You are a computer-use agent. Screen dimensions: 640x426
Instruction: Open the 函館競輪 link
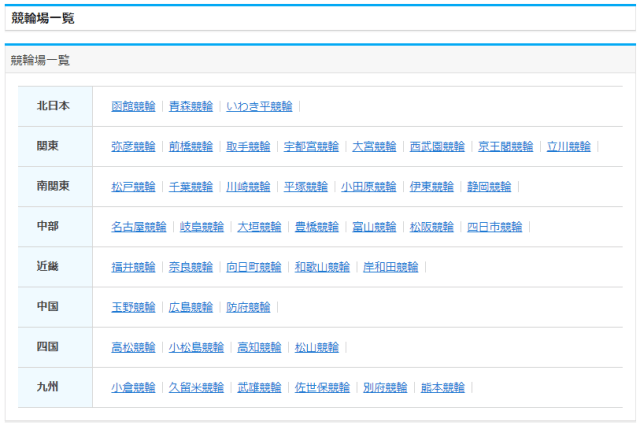pyautogui.click(x=133, y=106)
